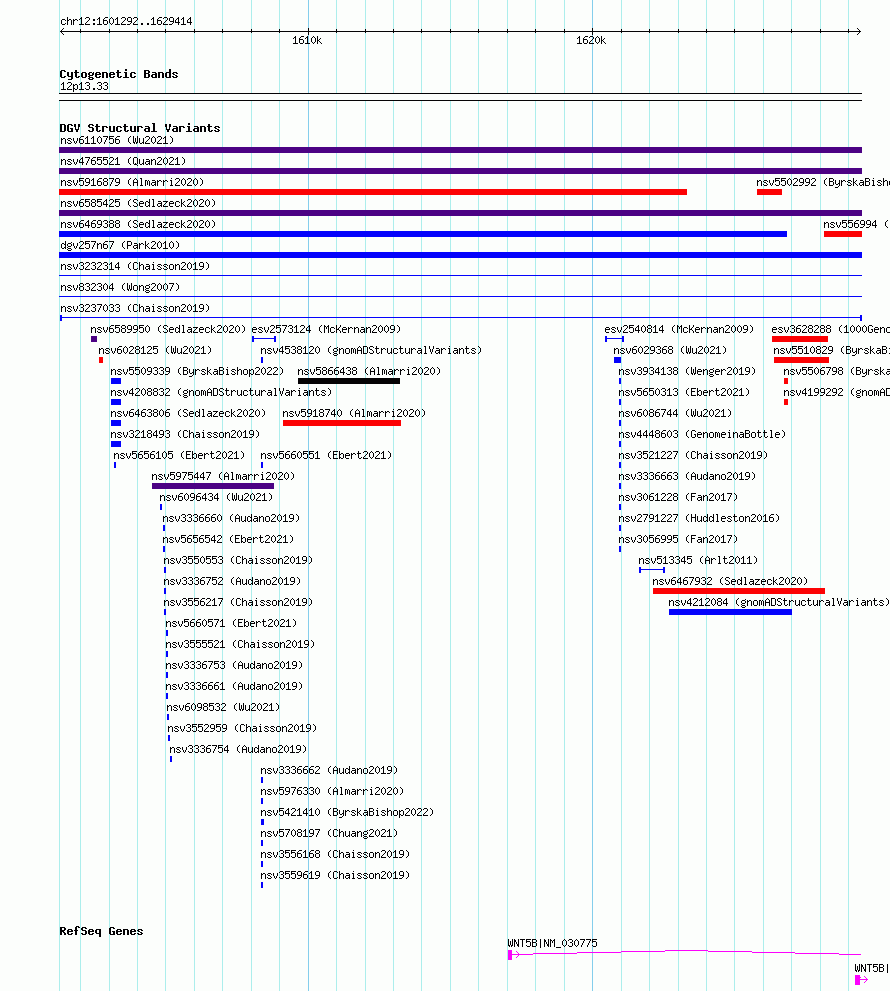
Task: Open nsv3552959 (Chaisson2019) label
Action: click(x=242, y=728)
